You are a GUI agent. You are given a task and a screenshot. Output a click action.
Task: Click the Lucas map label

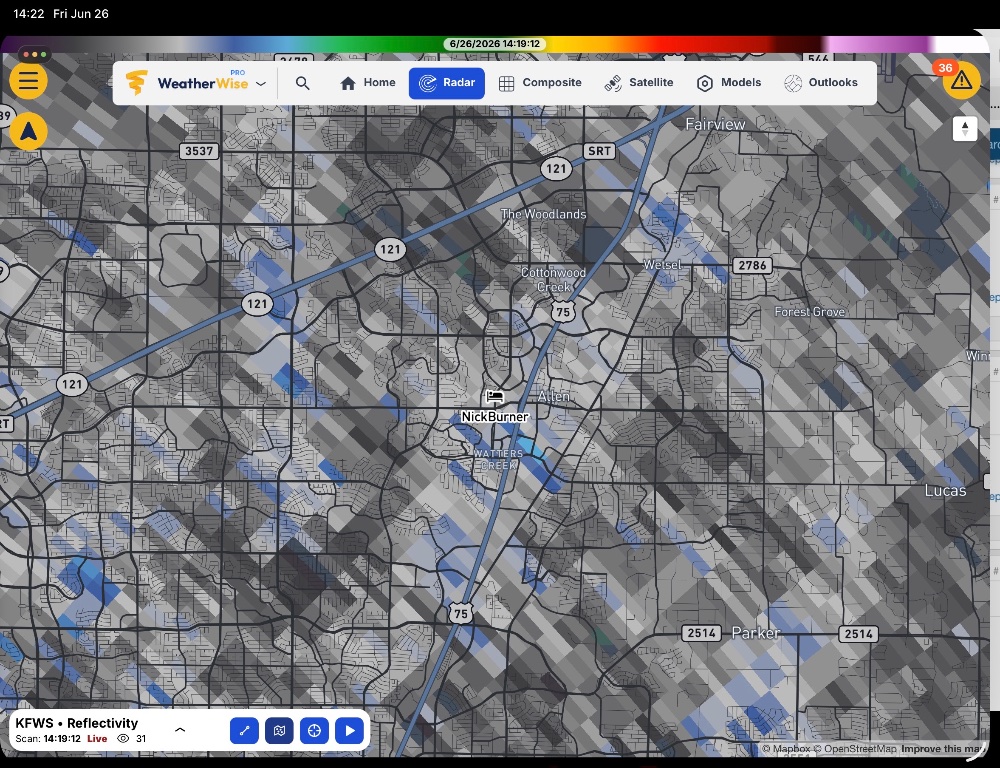(x=945, y=491)
